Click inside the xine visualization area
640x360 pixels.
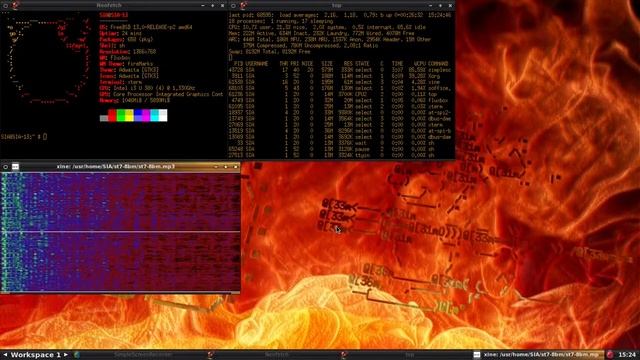click(x=120, y=232)
